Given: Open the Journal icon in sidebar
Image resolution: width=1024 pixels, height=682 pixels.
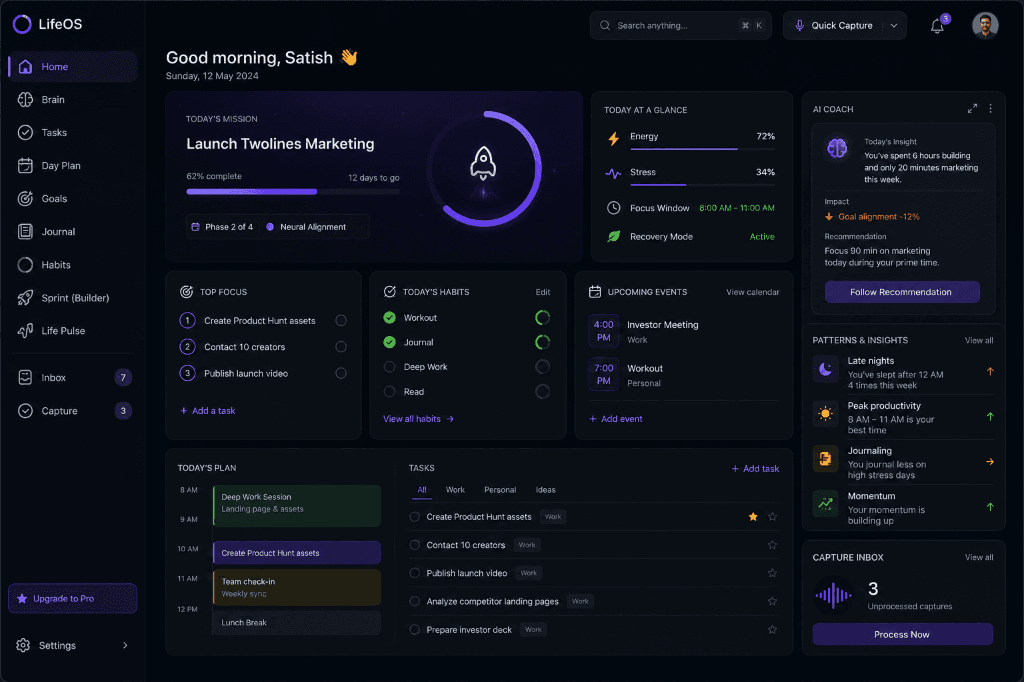Looking at the screenshot, I should pos(25,231).
